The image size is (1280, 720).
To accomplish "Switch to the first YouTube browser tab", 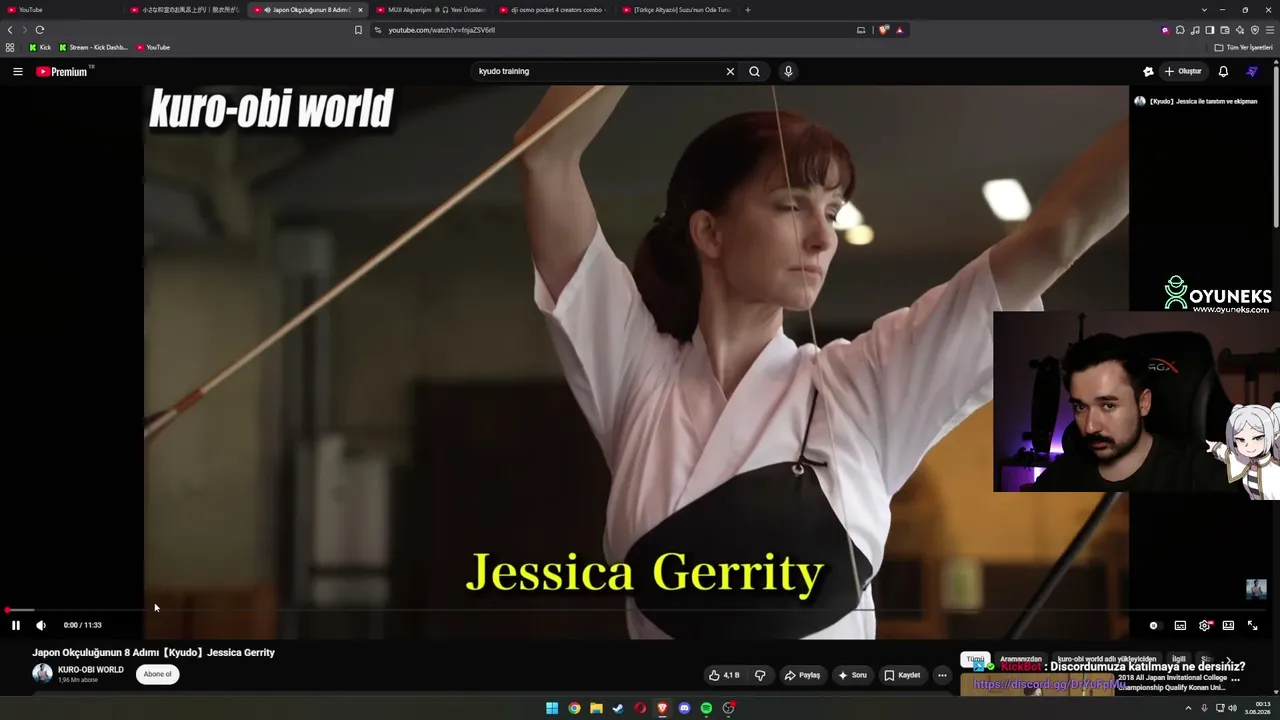I will 62,10.
